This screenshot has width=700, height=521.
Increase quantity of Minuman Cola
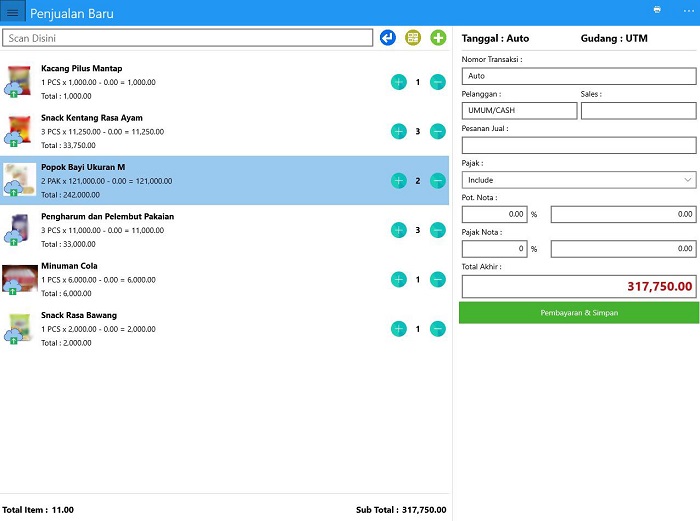(399, 280)
